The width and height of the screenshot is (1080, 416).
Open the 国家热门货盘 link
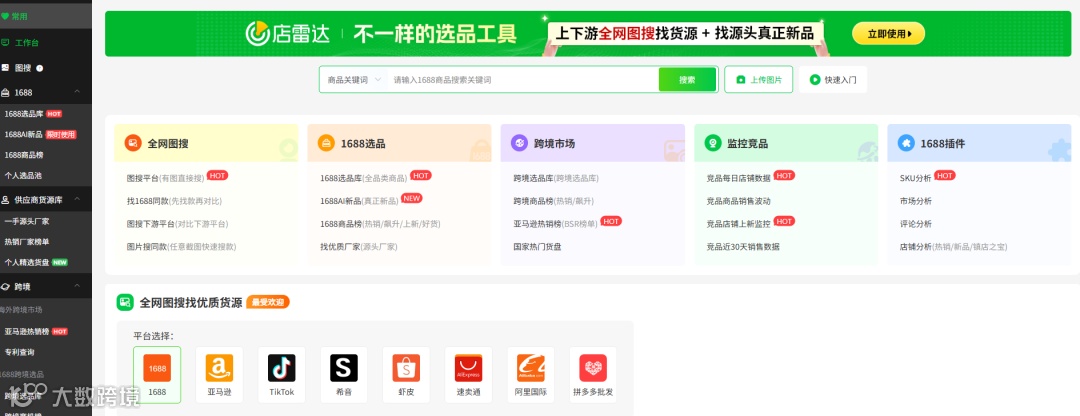point(537,247)
